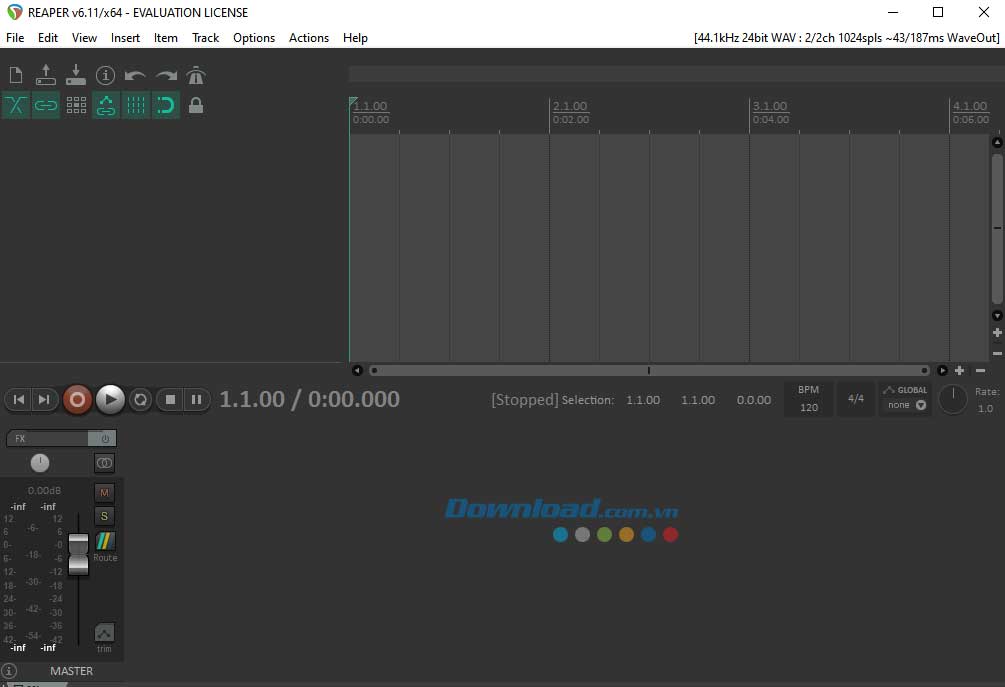Open the 4/4 time signature selector
The width and height of the screenshot is (1005, 687).
(x=855, y=399)
